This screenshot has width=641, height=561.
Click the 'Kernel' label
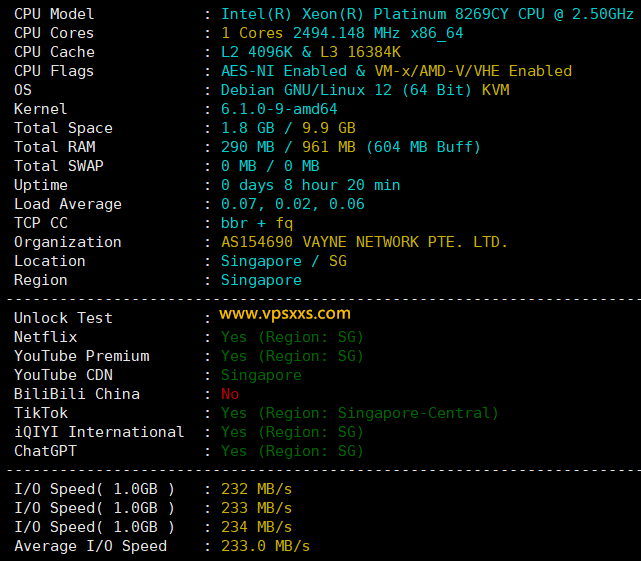pyautogui.click(x=40, y=109)
